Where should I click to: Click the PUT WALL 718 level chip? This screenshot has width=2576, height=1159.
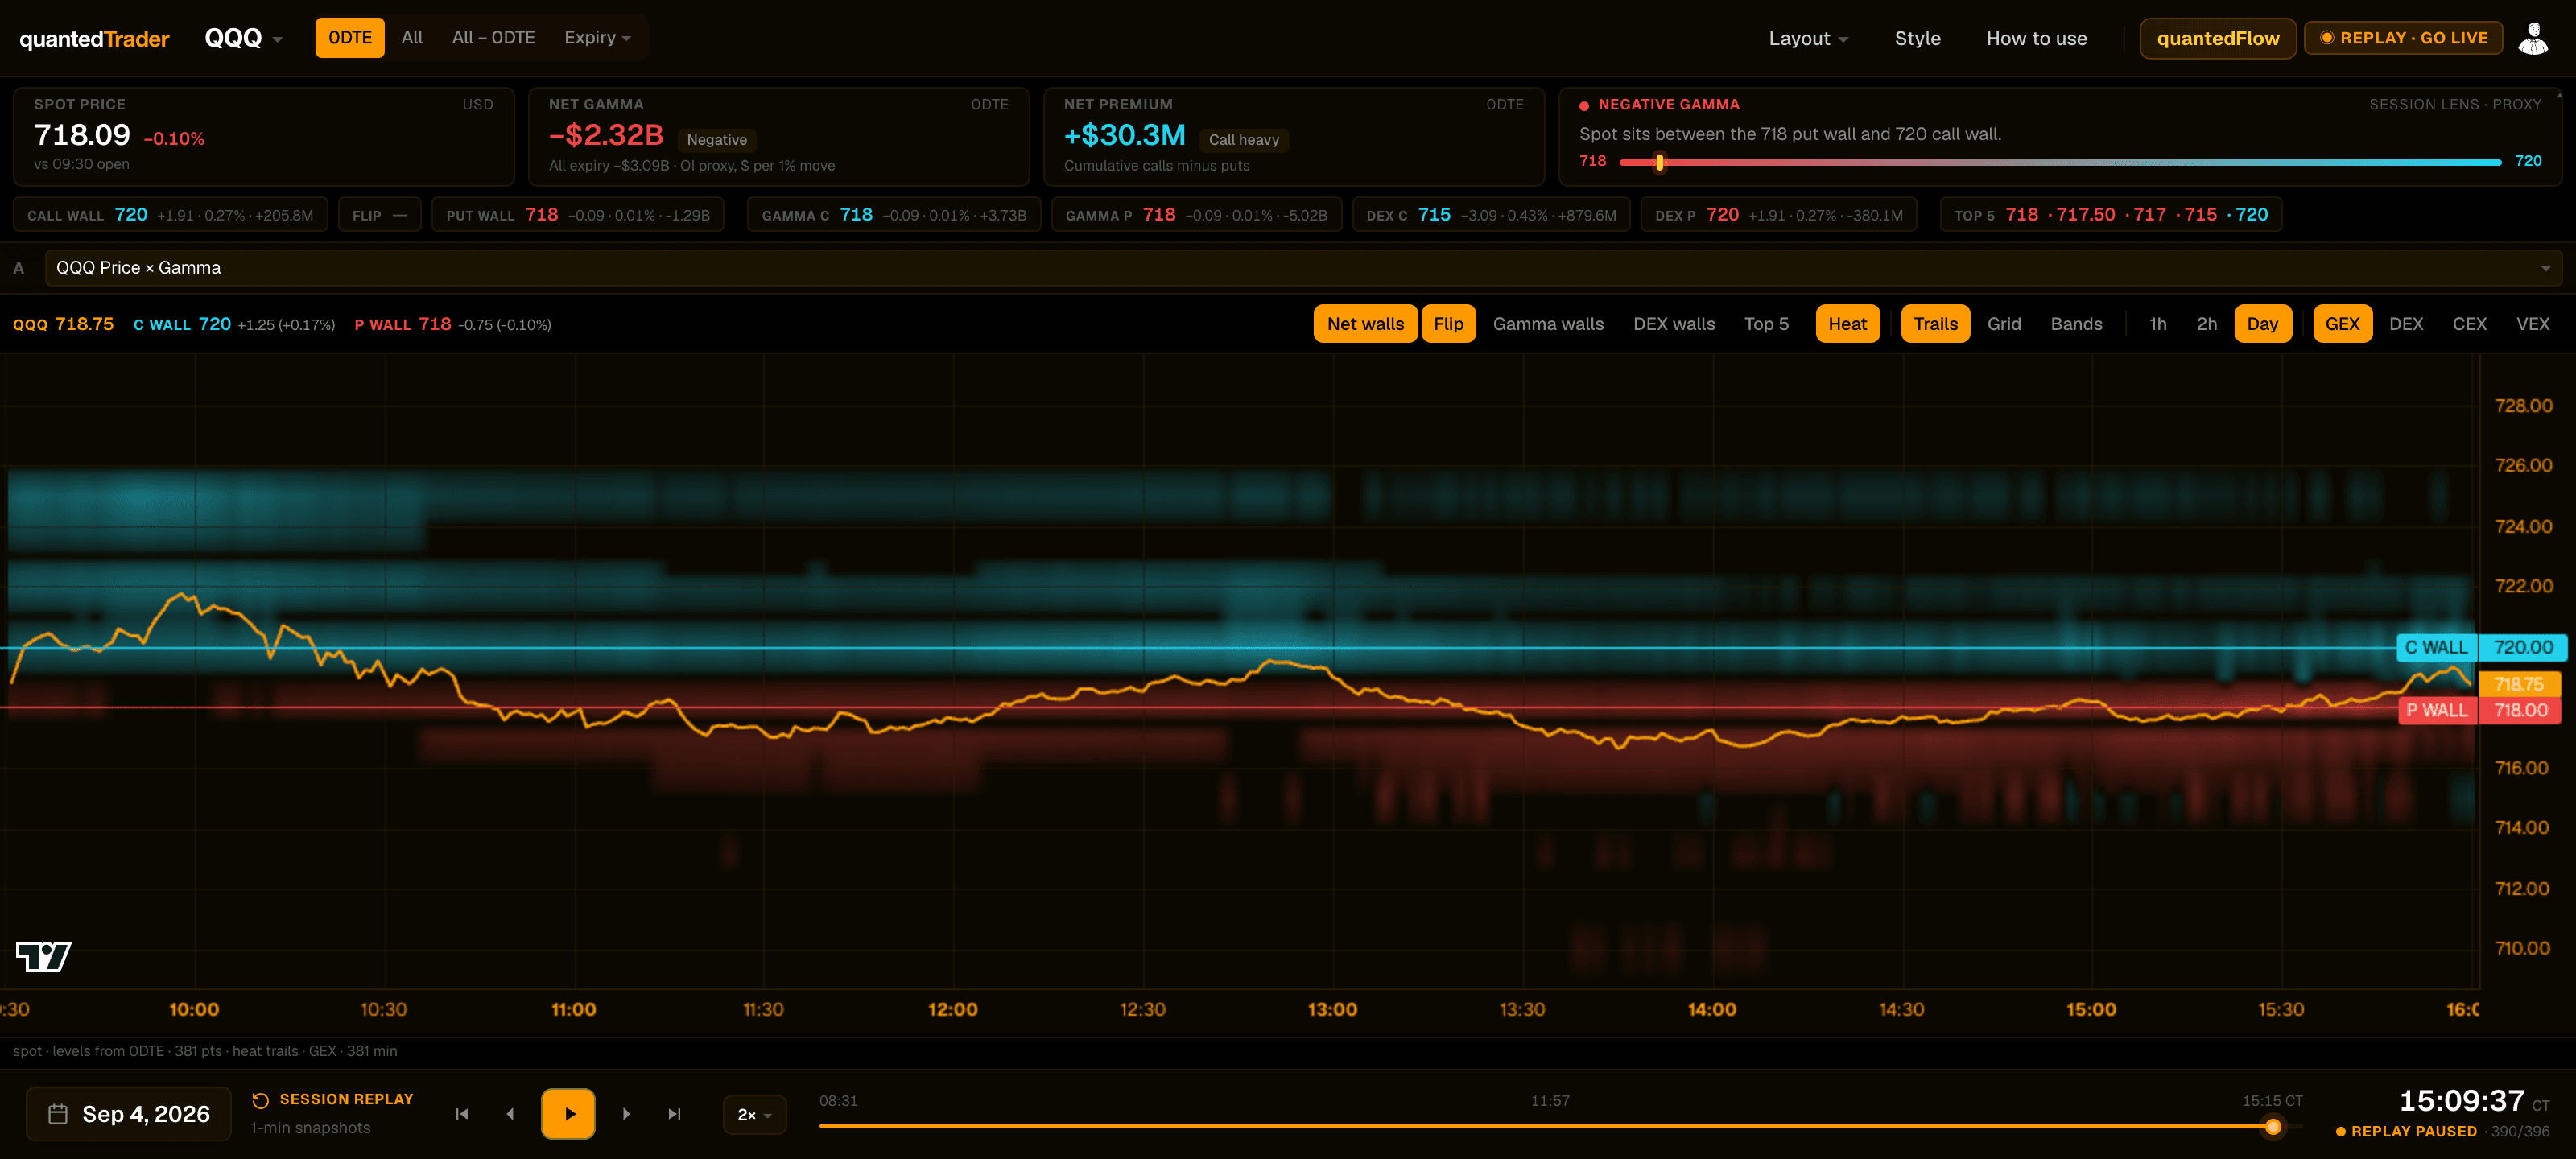pyautogui.click(x=578, y=215)
